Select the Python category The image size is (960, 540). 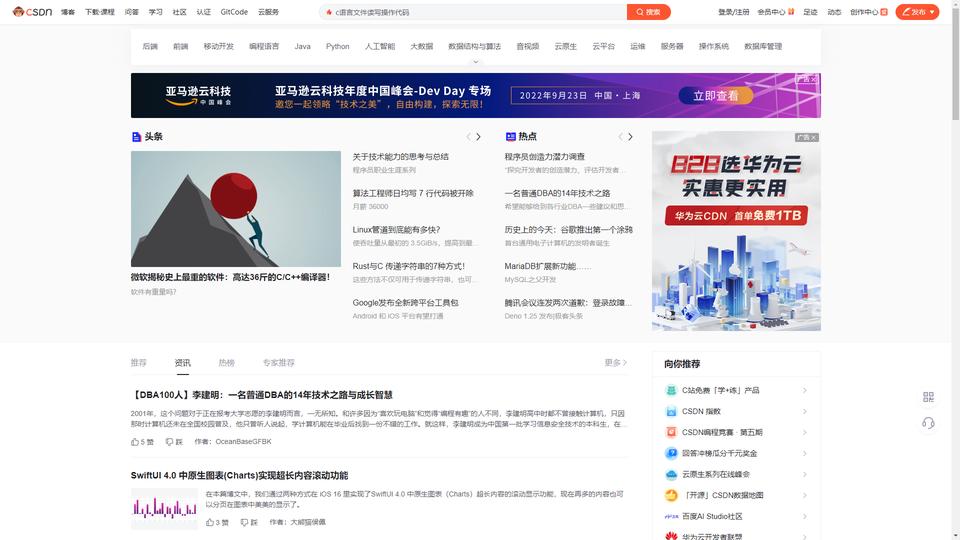pyautogui.click(x=337, y=47)
